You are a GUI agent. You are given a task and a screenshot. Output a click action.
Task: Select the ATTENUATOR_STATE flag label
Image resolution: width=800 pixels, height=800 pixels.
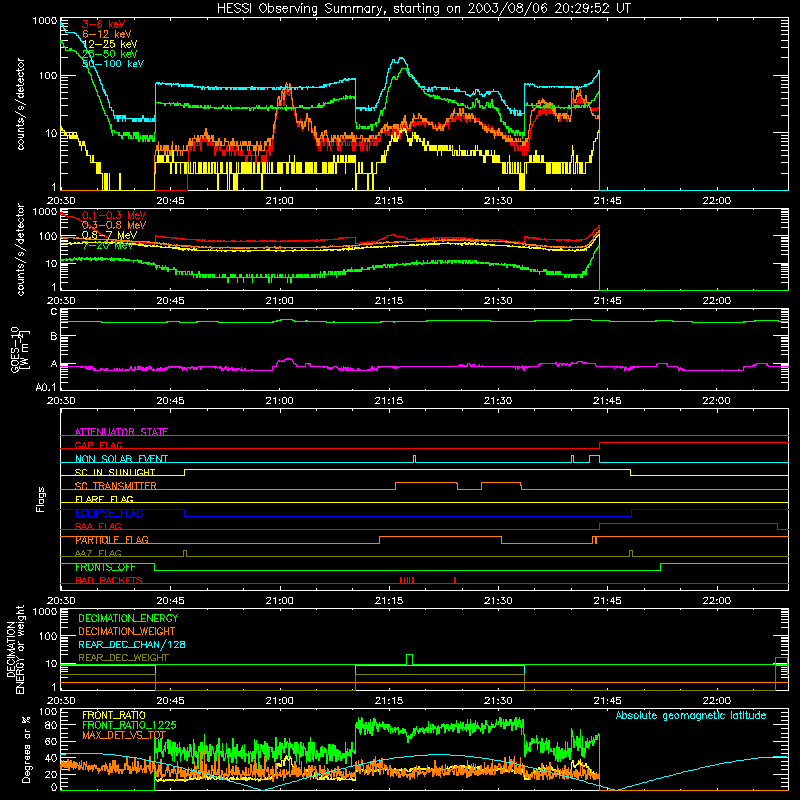coord(121,432)
